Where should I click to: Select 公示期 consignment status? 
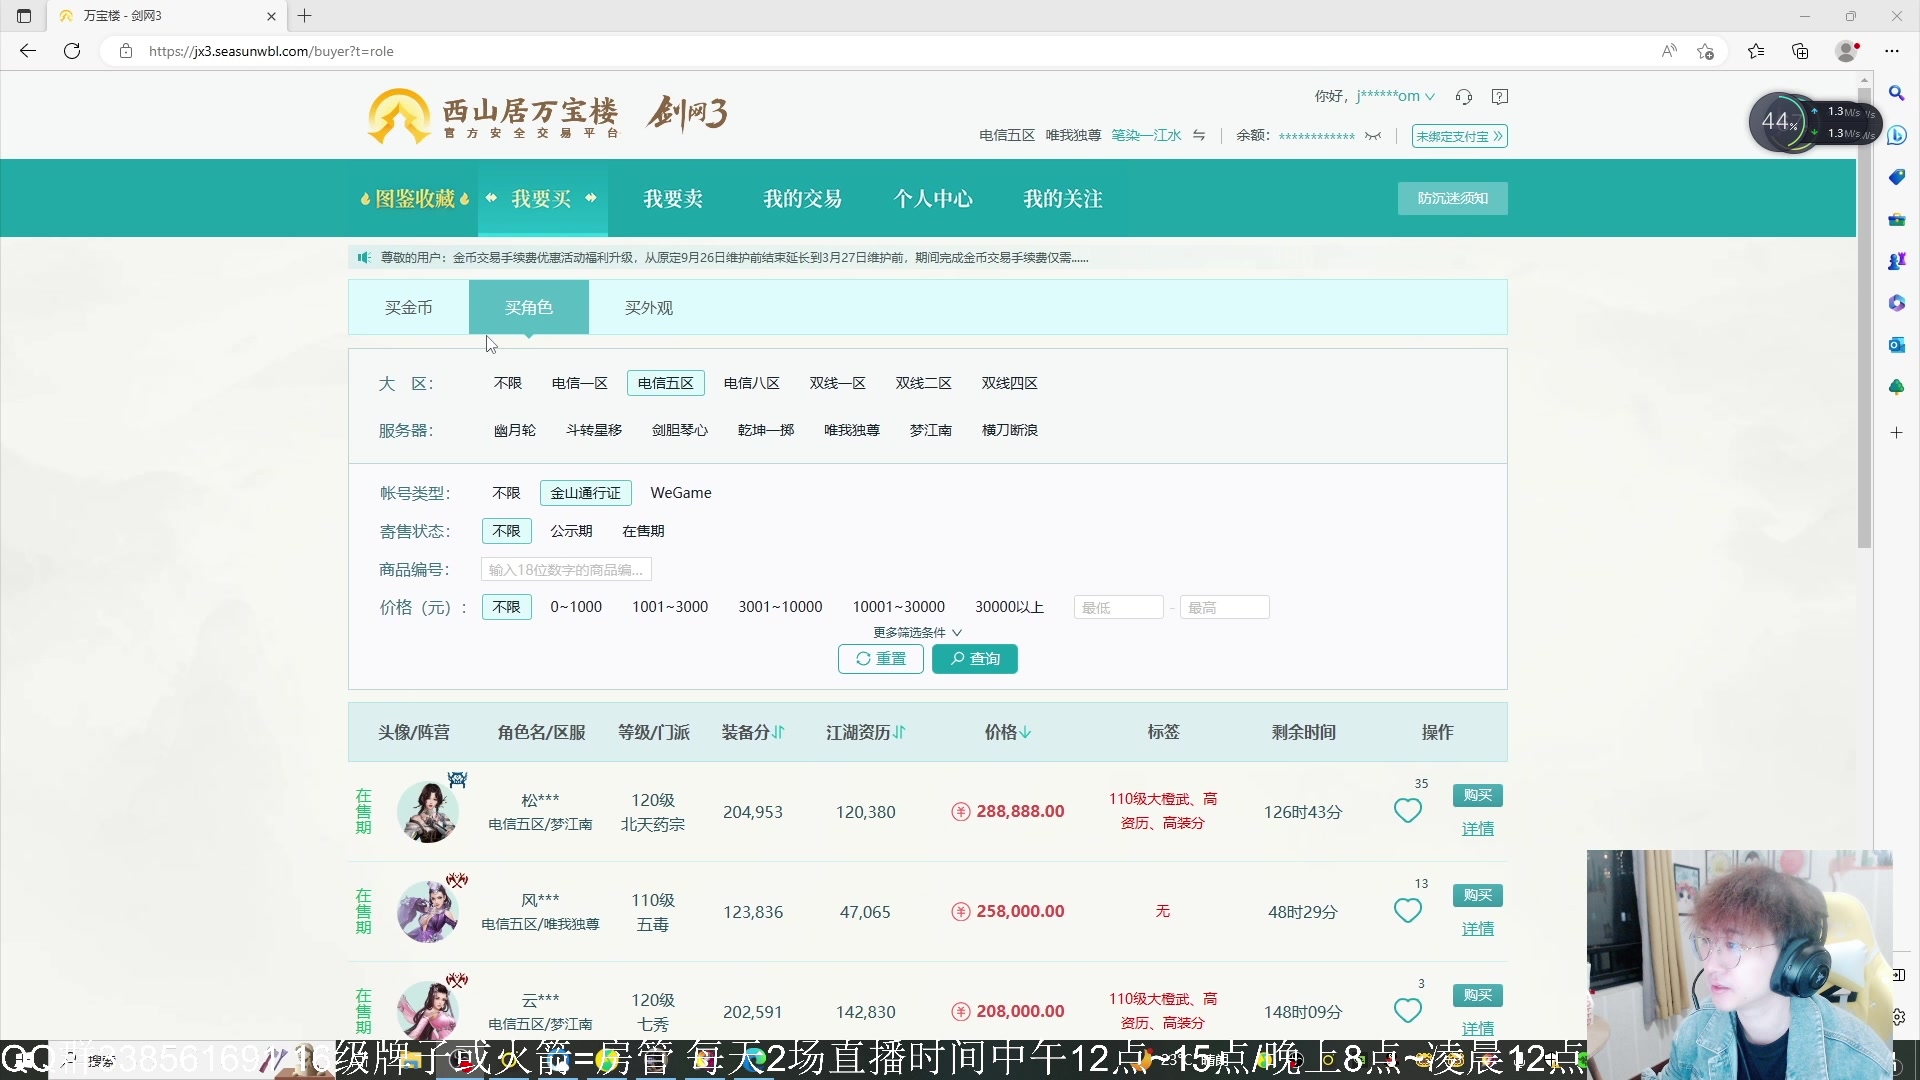pyautogui.click(x=571, y=531)
